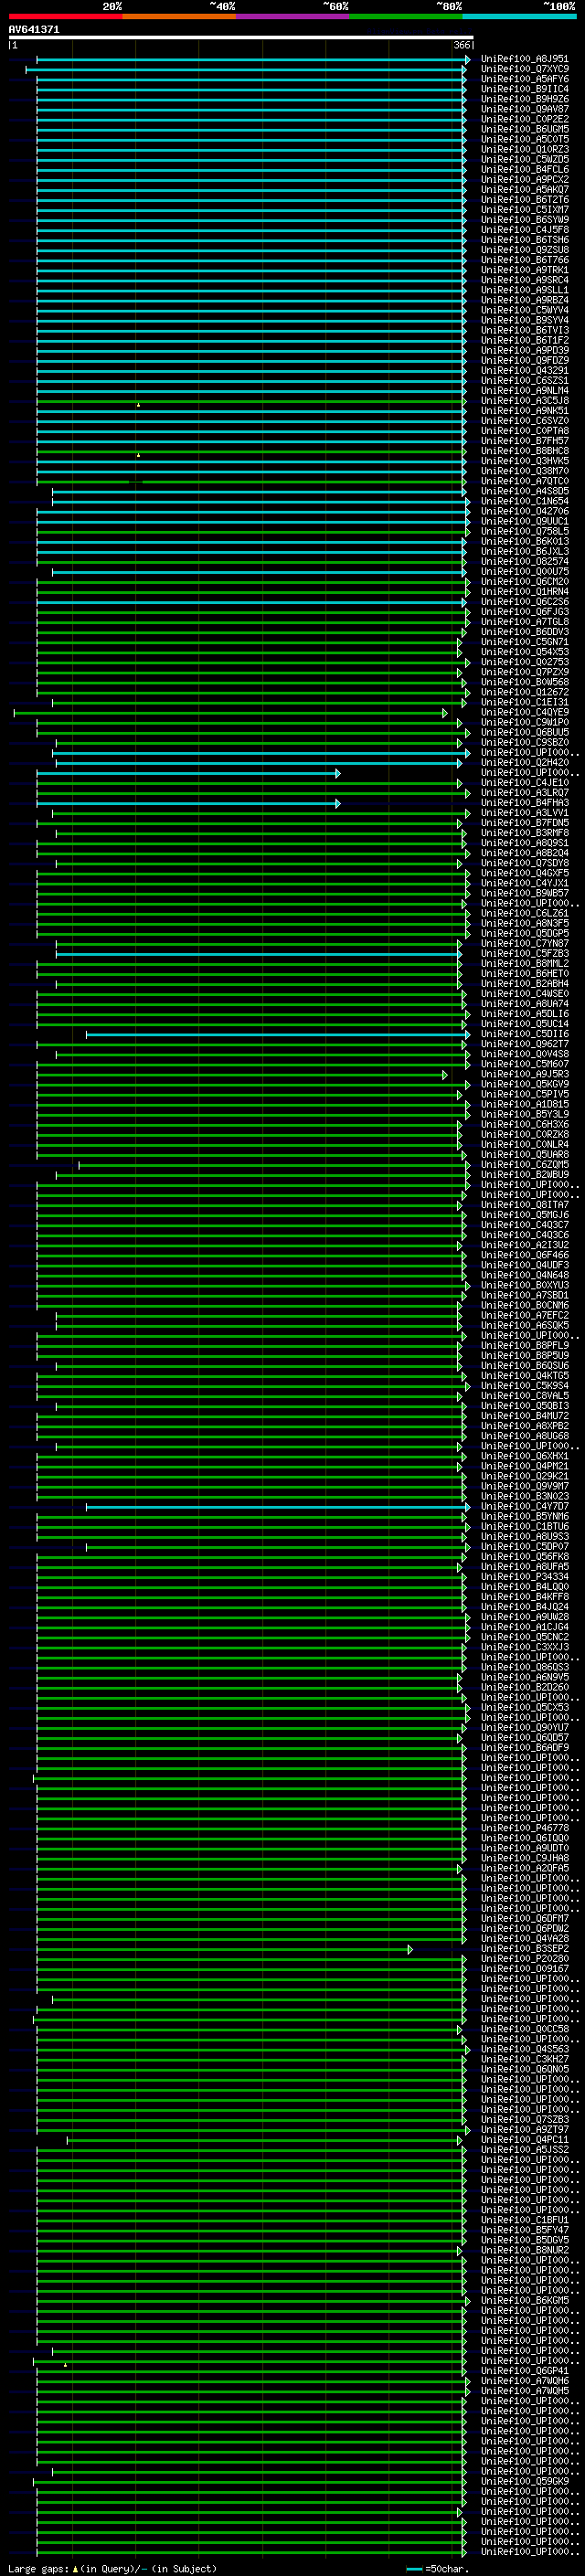585x2576 pixels.
Task: Click the UniRef100_A5AKQ7 label
Action: point(525,190)
